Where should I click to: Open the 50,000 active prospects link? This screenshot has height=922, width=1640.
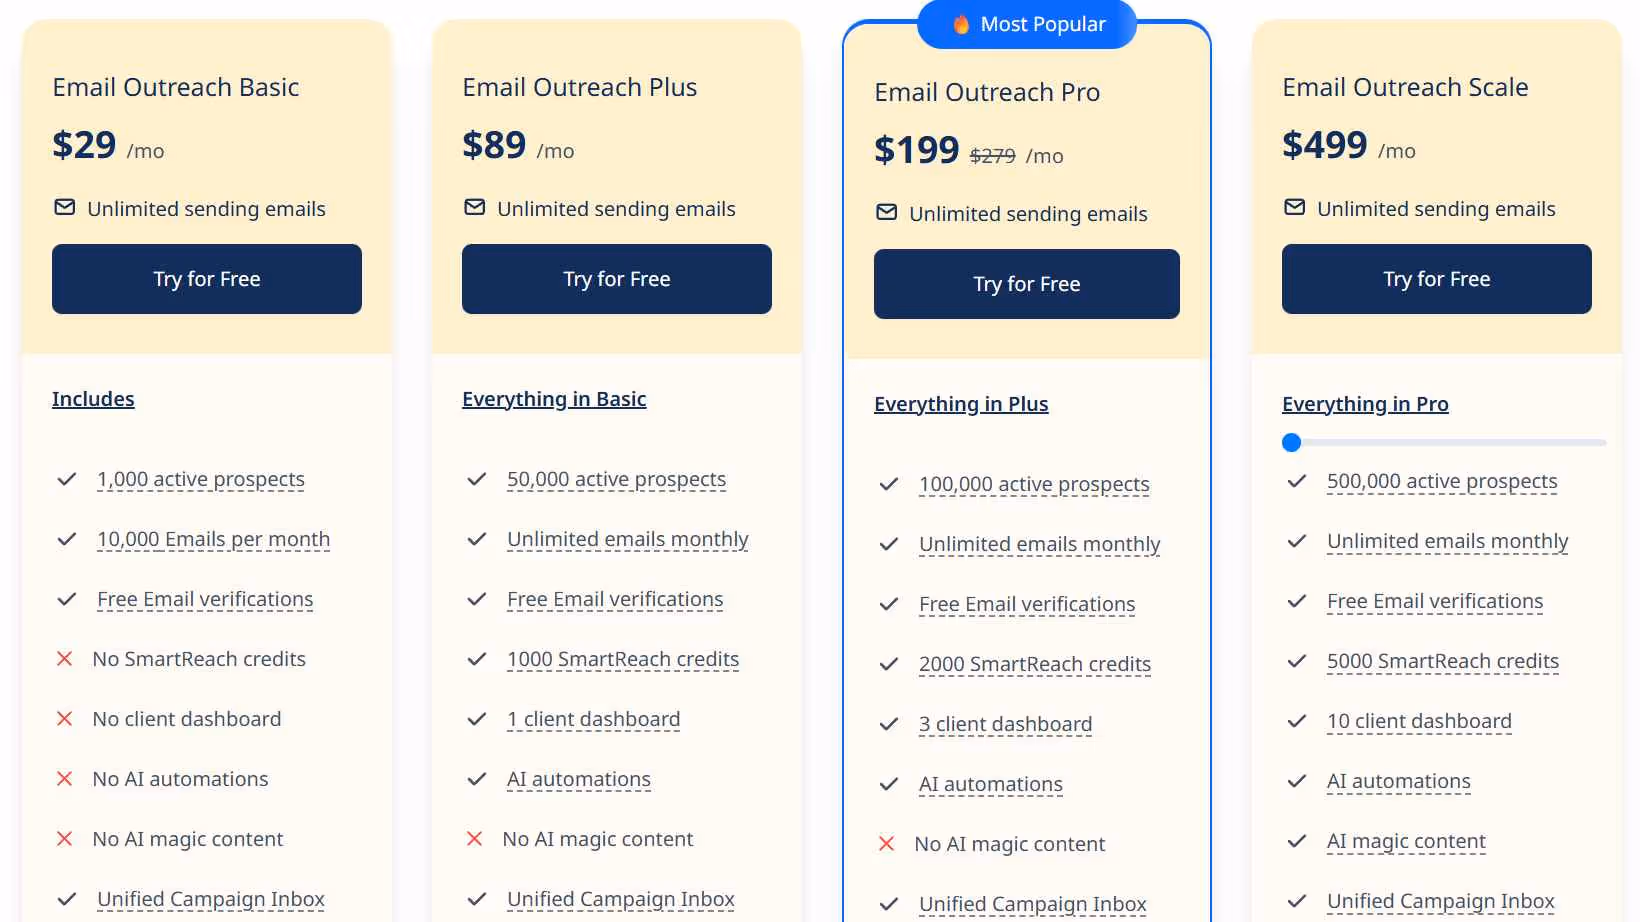[616, 479]
